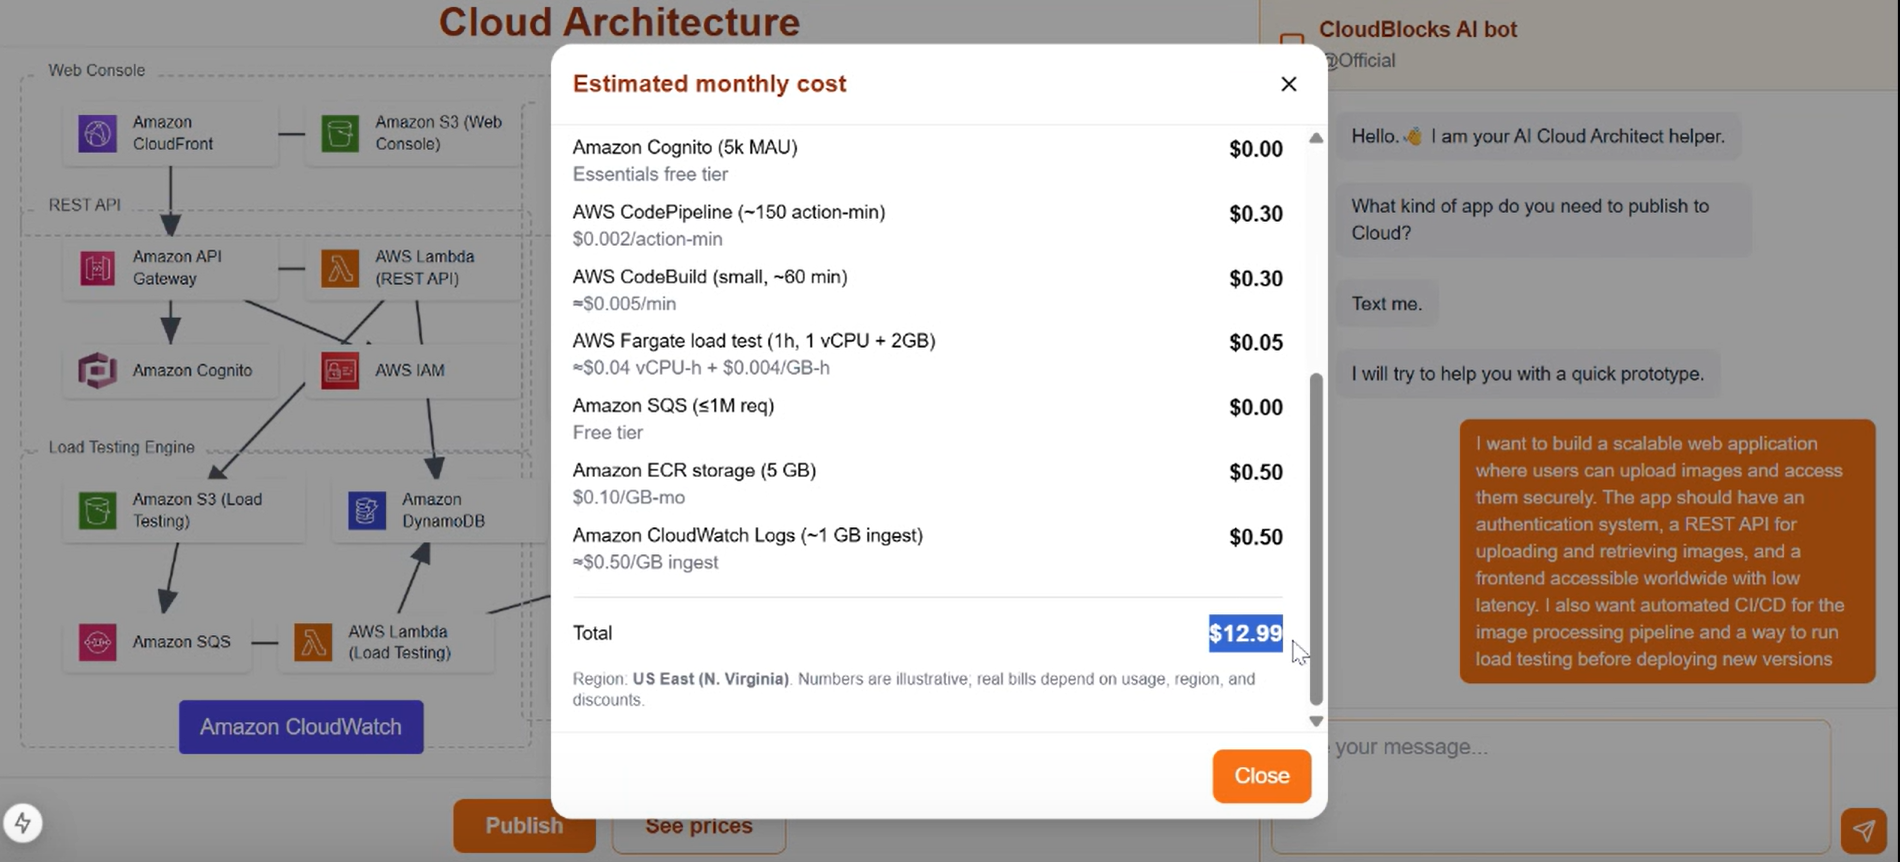Click the AWS CodeBuild cost row label
1900x862 pixels.
click(710, 277)
